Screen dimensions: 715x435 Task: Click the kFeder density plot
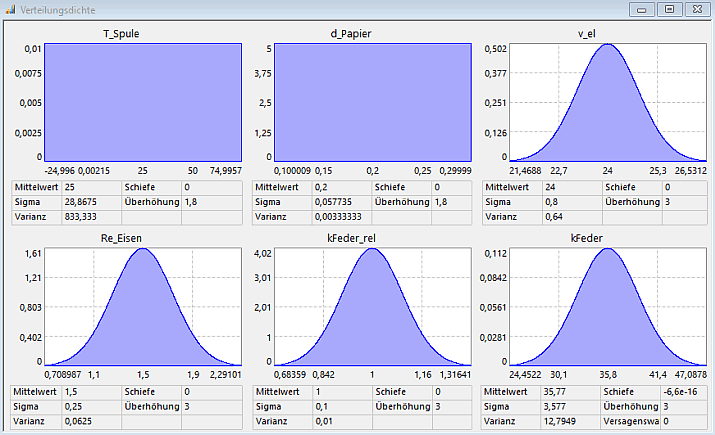tap(607, 304)
